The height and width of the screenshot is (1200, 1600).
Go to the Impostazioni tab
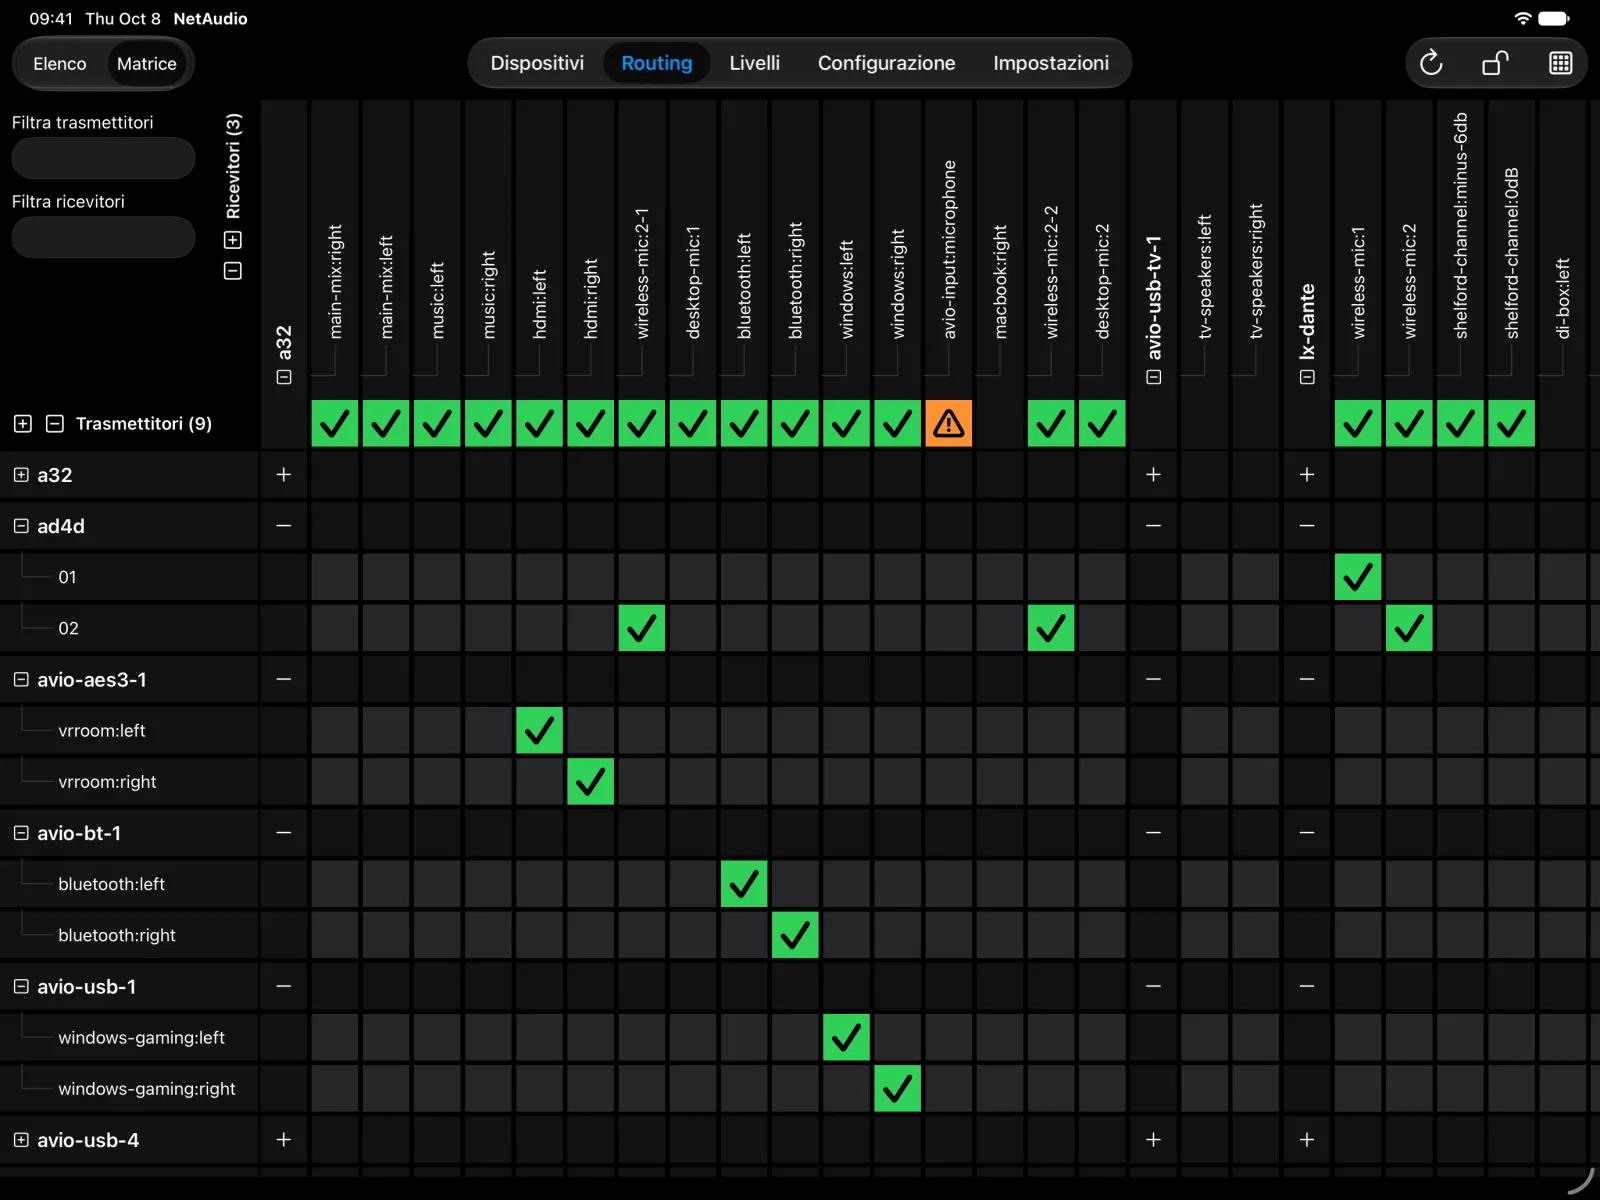coord(1050,63)
